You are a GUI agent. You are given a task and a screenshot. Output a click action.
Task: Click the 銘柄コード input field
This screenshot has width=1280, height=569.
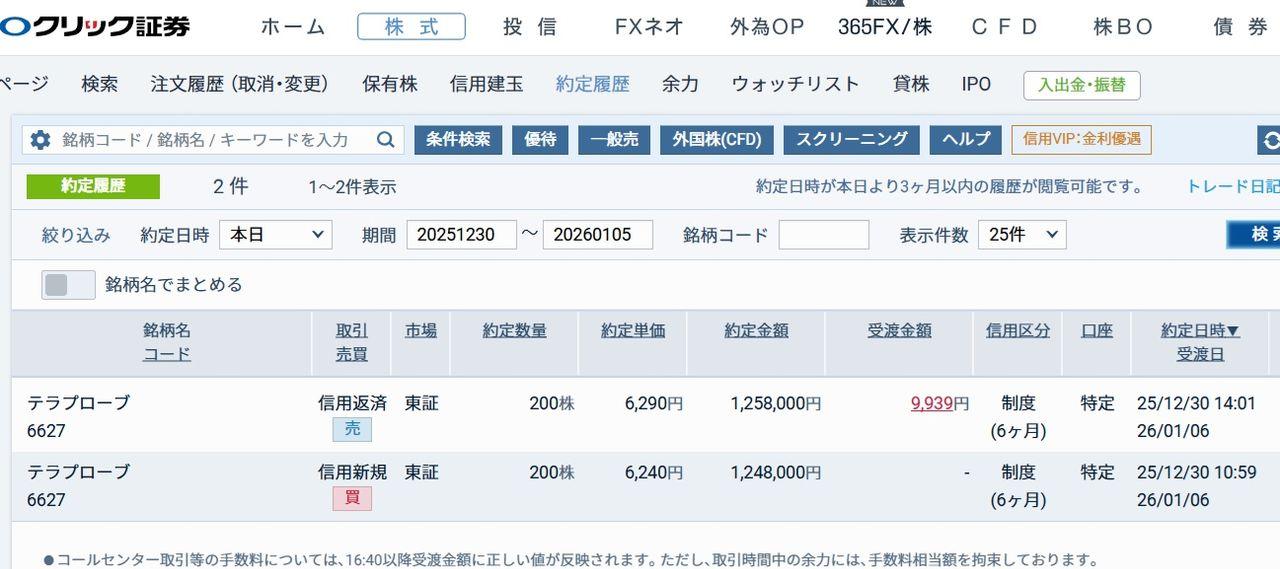click(823, 235)
